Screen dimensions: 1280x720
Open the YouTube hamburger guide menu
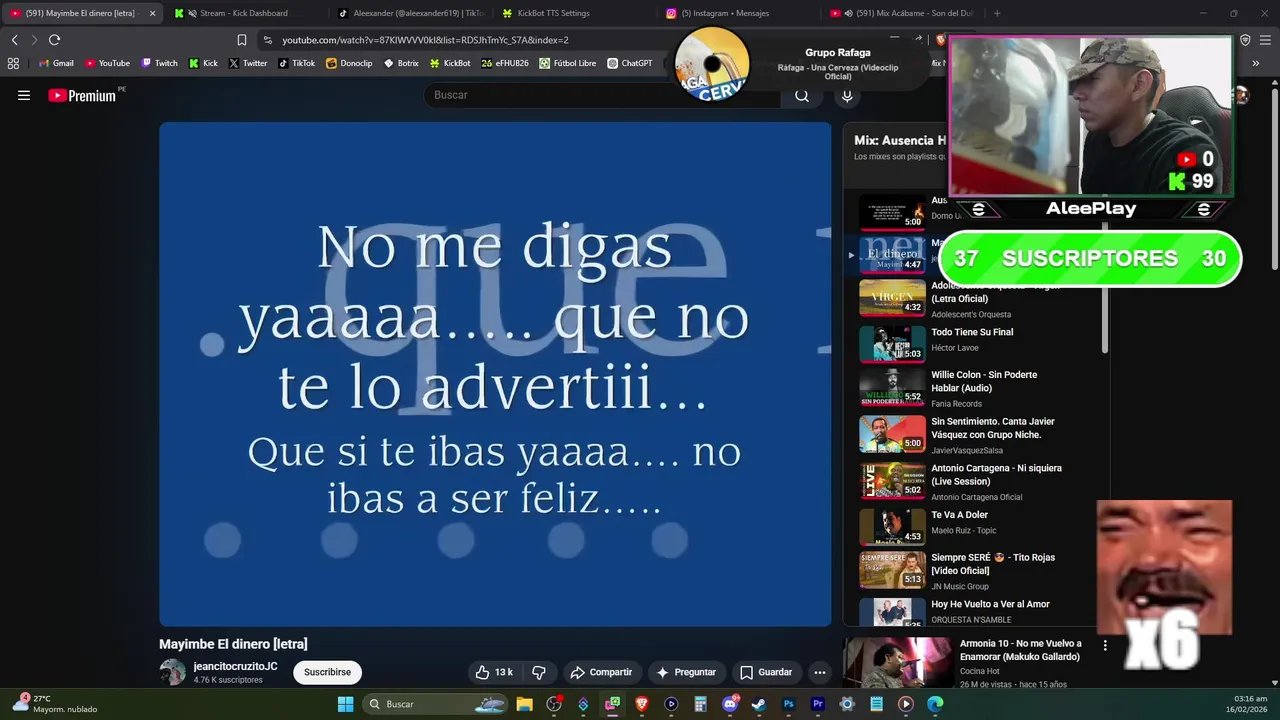(24, 95)
